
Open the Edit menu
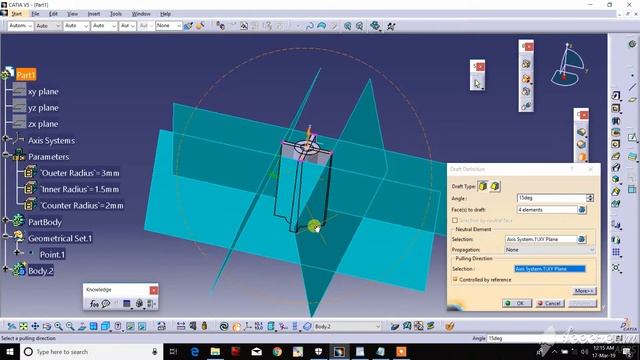tap(53, 14)
